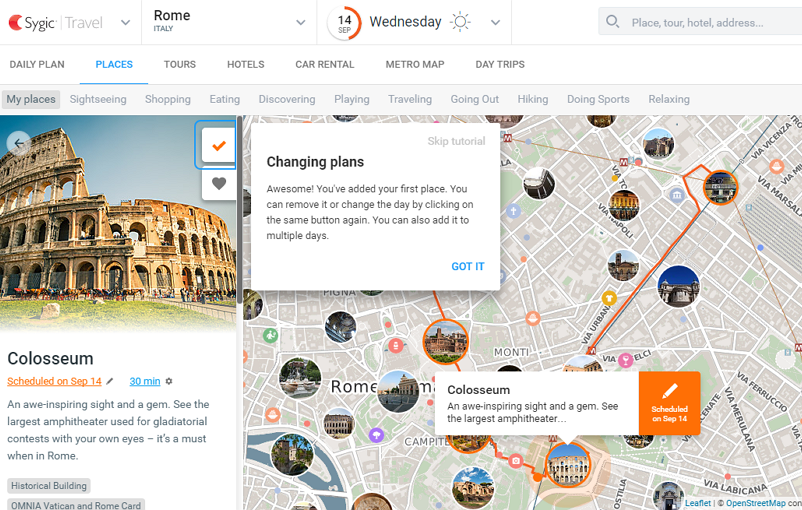Click the back arrow on Colosseum photo
The image size is (802, 510).
tap(18, 143)
